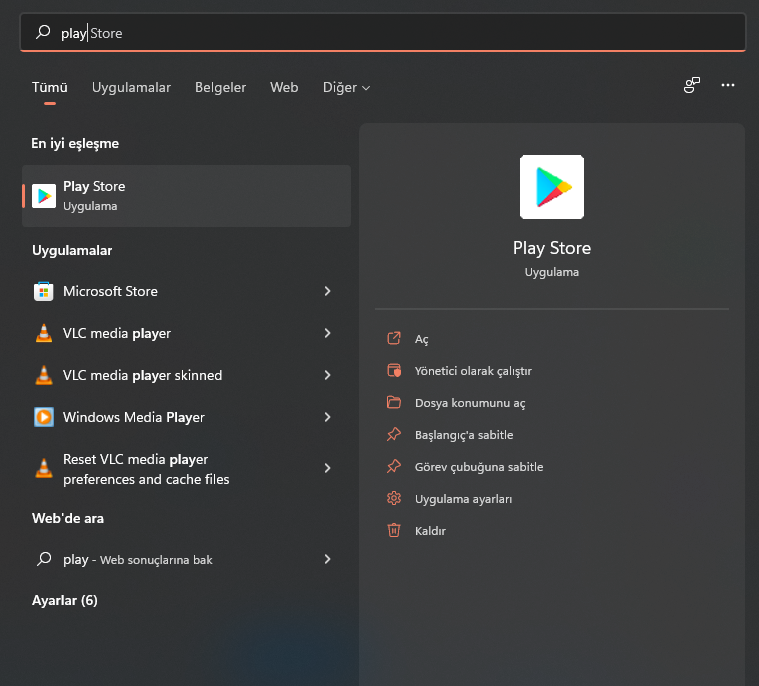Click the Ayarlar (6) section header

tap(65, 601)
